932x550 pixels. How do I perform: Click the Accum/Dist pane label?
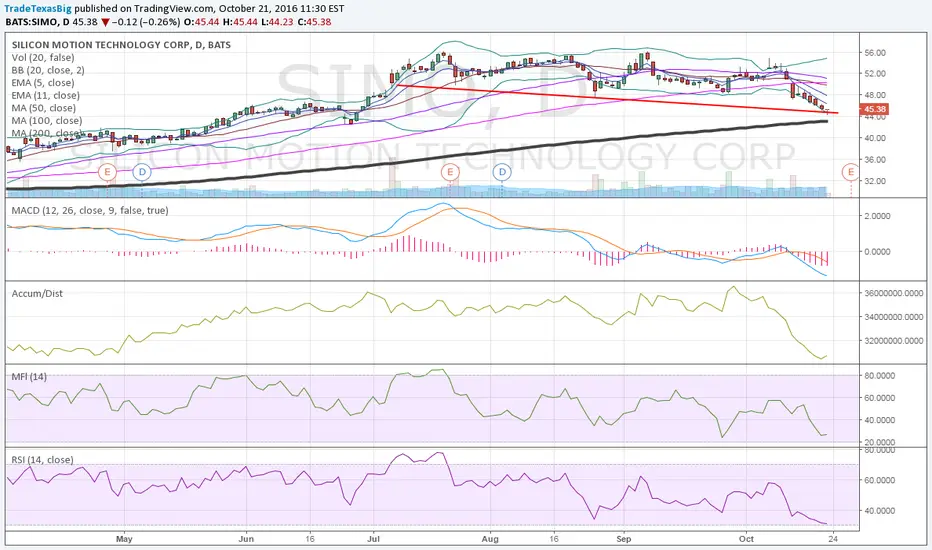37,293
